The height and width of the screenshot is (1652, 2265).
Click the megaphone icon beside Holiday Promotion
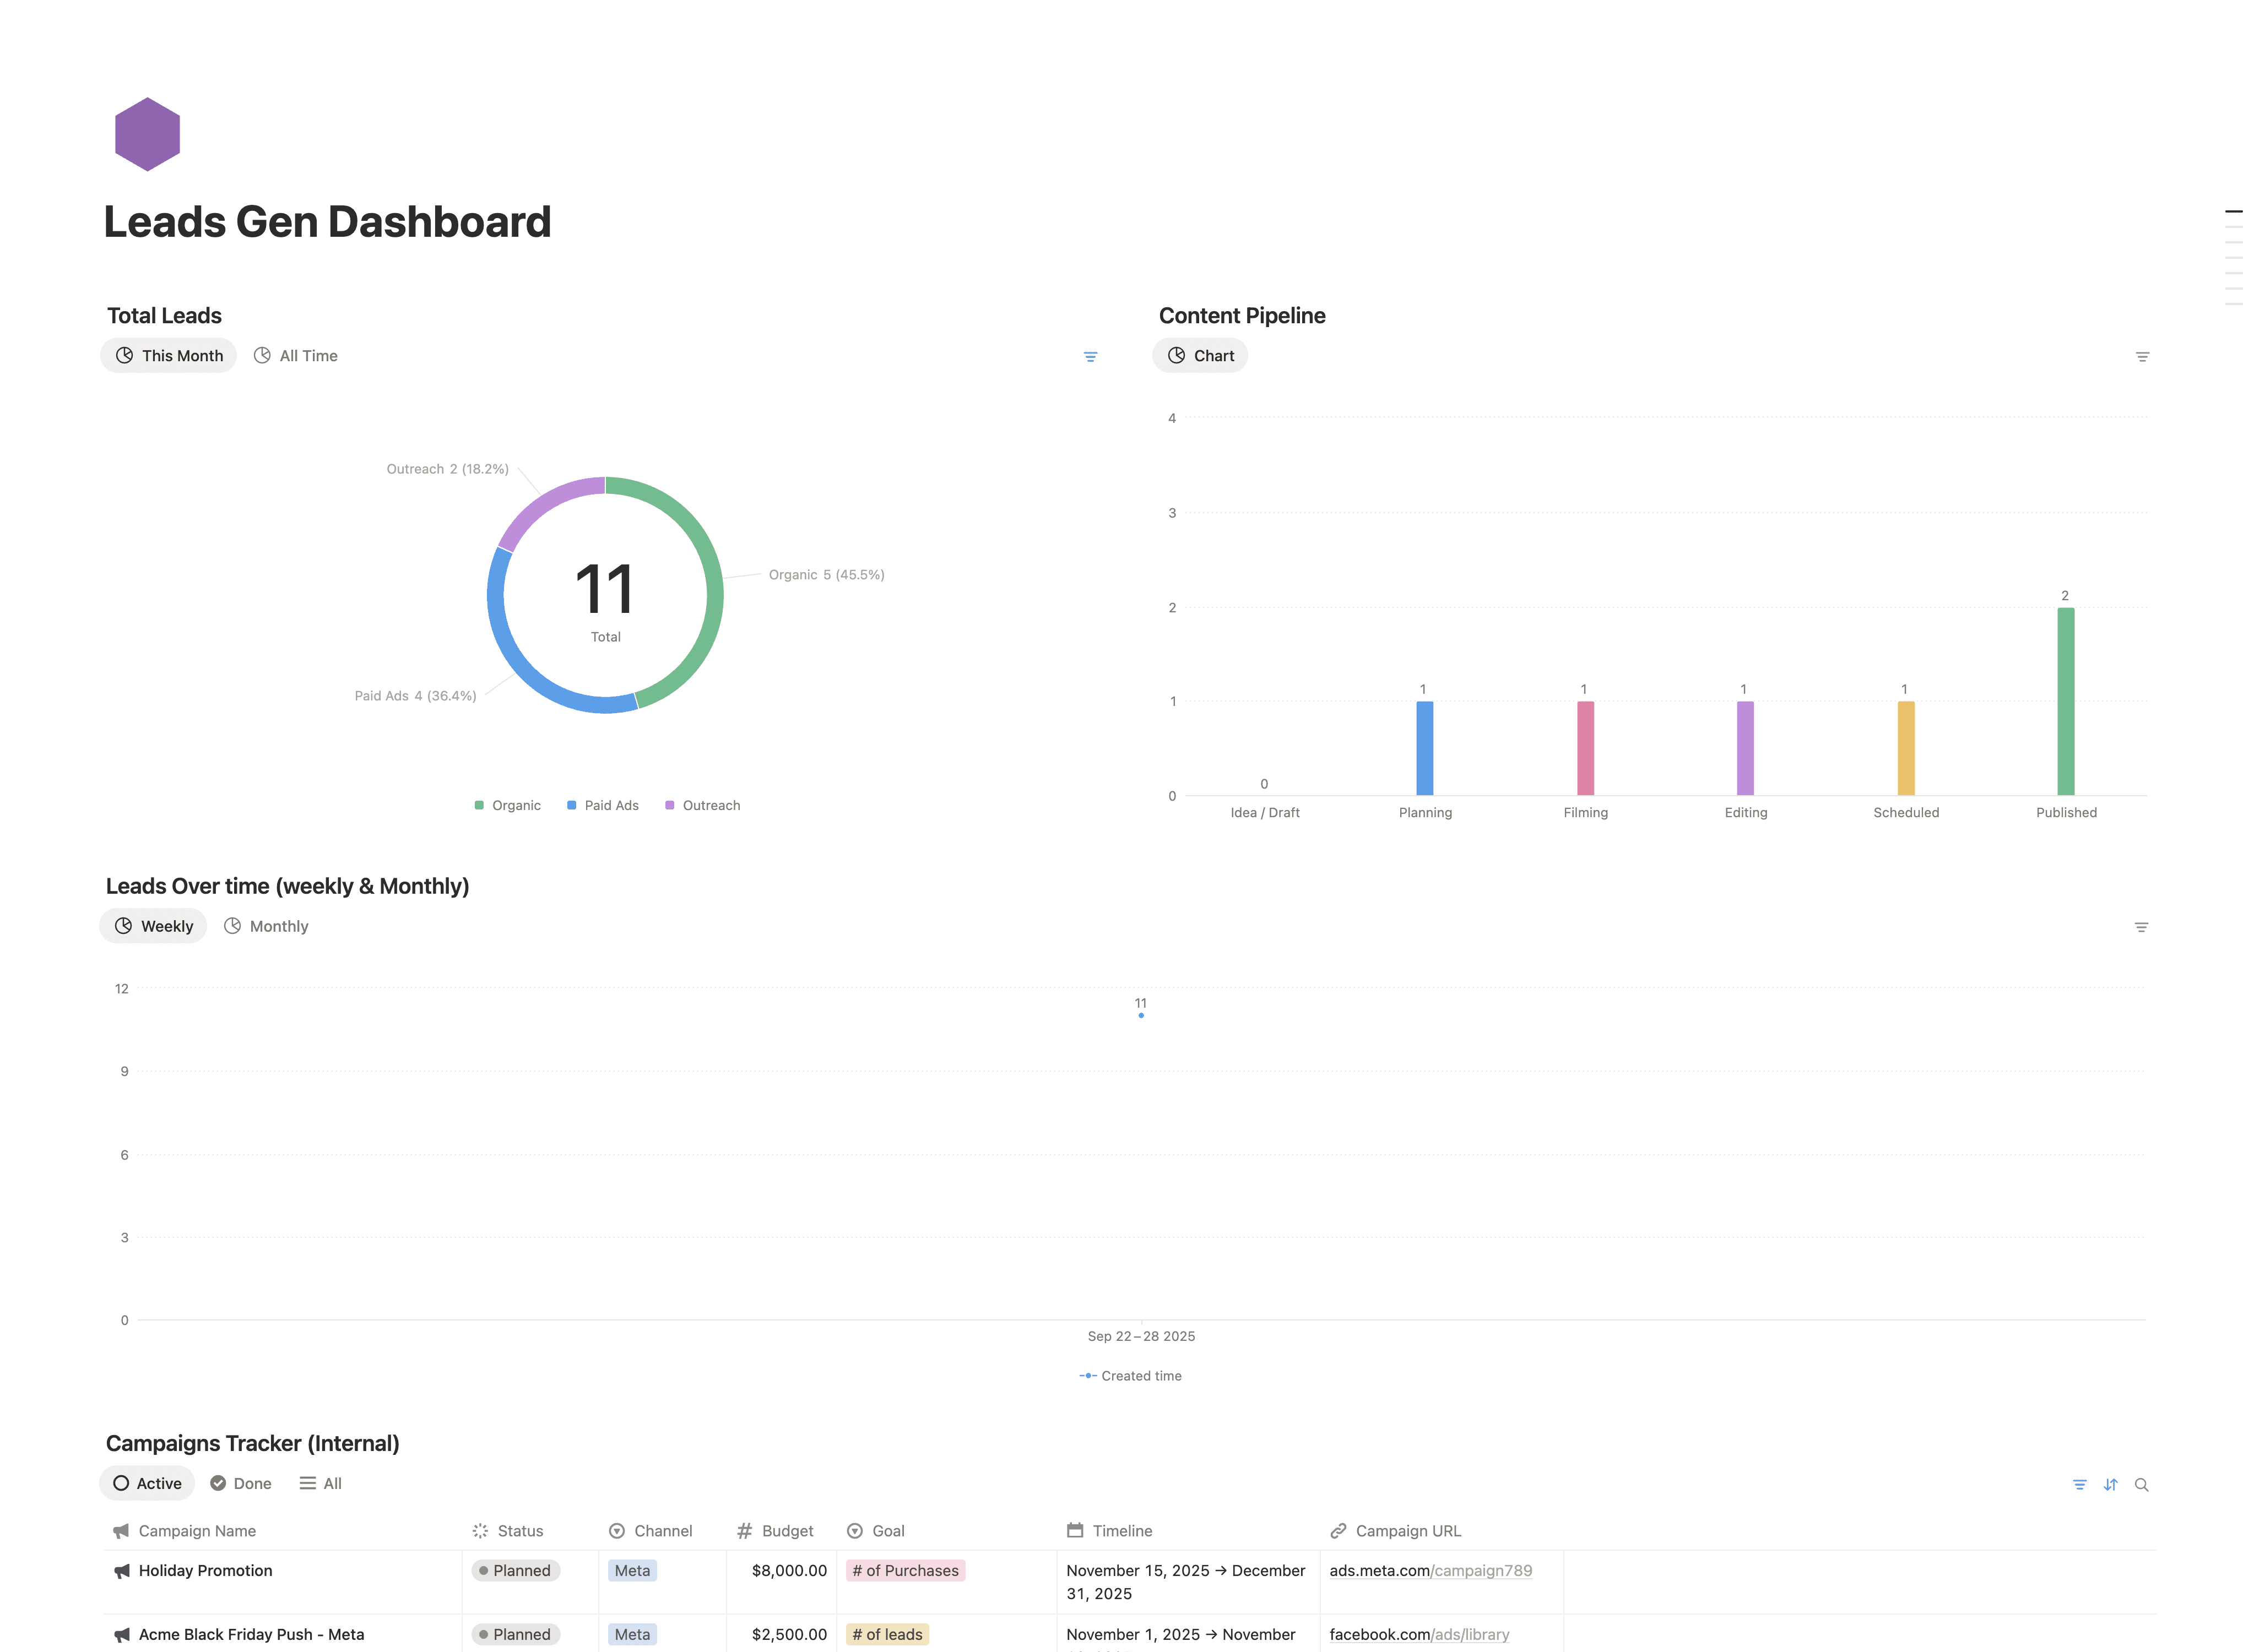tap(122, 1571)
